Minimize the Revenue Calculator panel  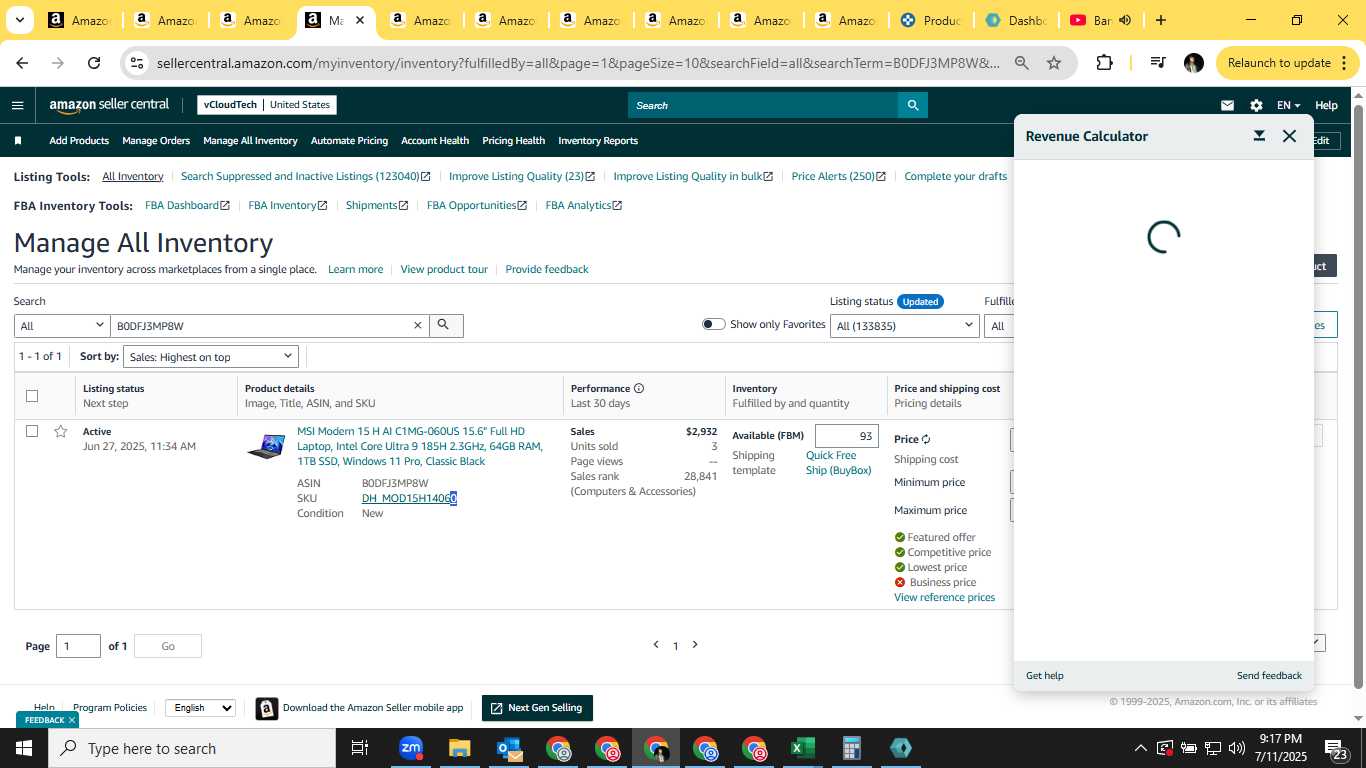[x=1259, y=136]
